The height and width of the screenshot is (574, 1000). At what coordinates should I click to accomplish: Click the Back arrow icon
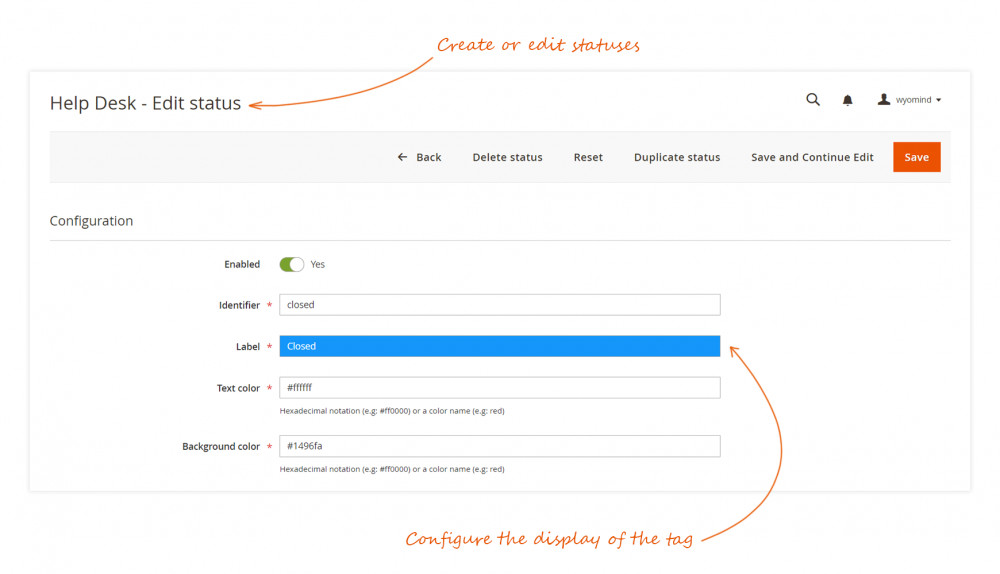[402, 157]
